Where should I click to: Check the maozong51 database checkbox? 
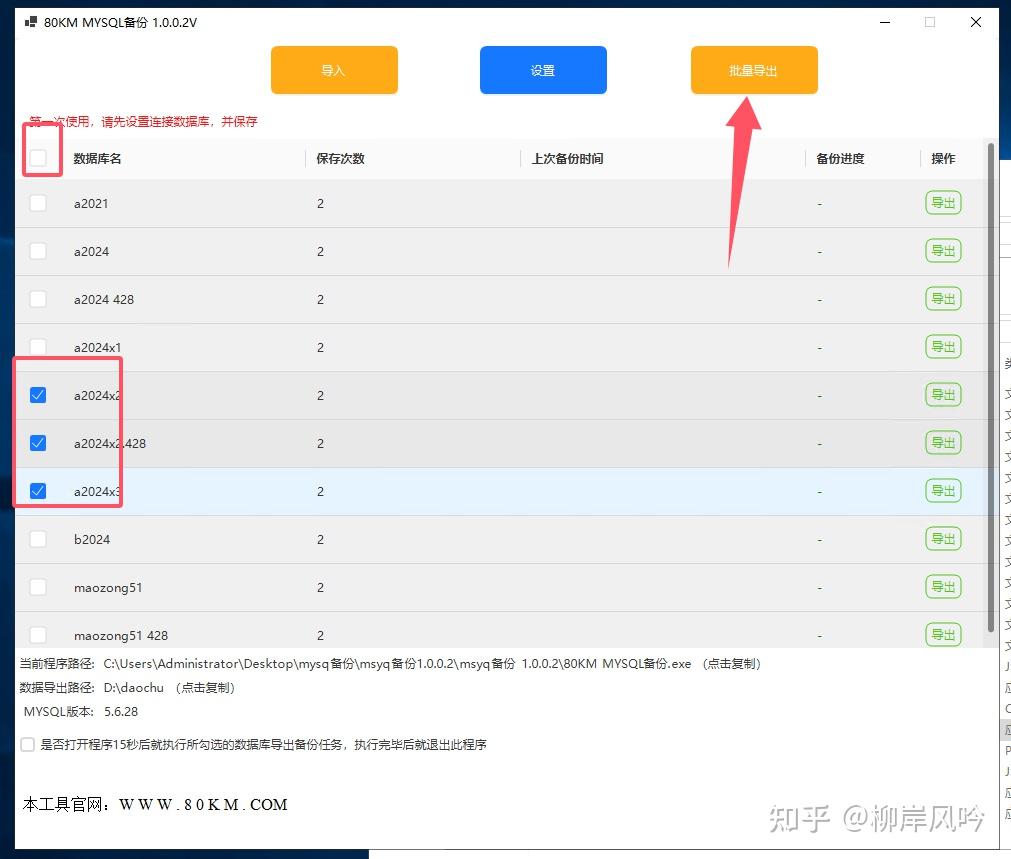37,587
